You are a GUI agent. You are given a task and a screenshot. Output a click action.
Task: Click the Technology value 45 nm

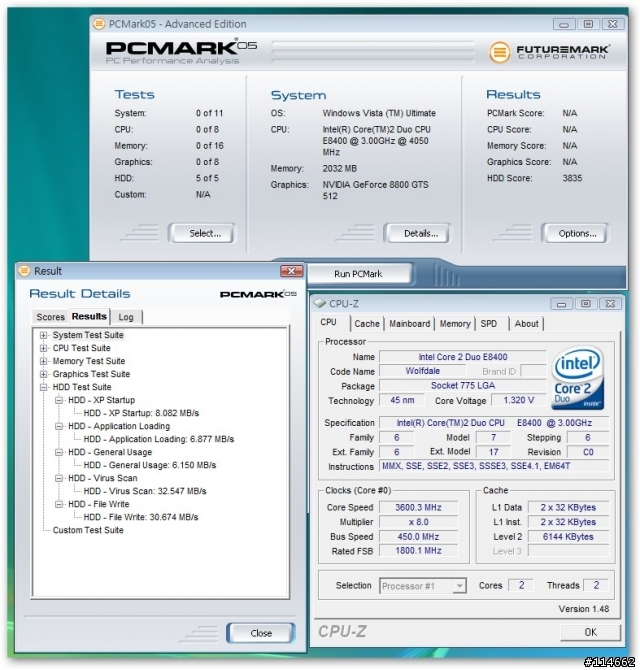402,400
